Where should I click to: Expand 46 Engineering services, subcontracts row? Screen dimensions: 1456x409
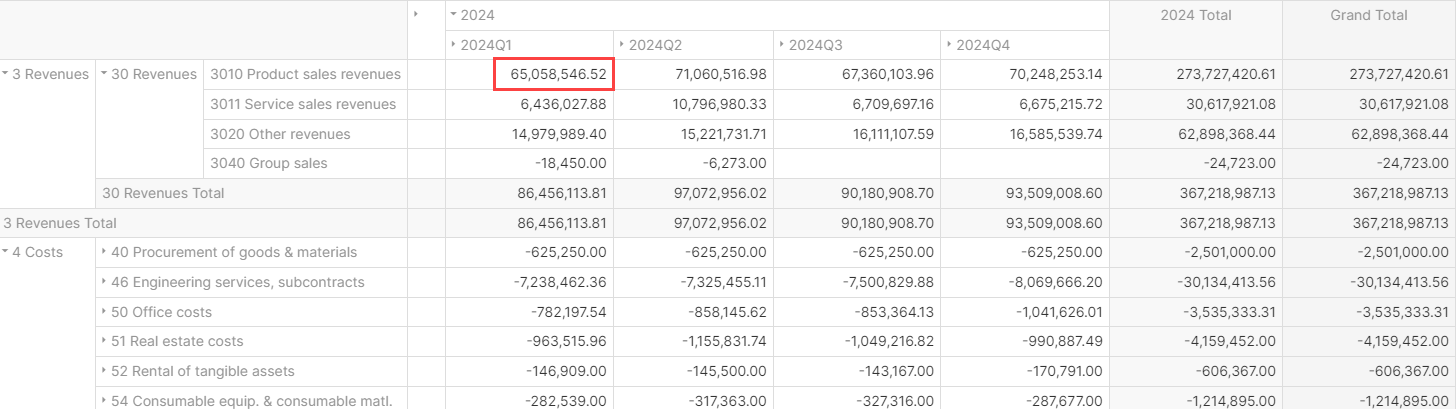coord(104,282)
